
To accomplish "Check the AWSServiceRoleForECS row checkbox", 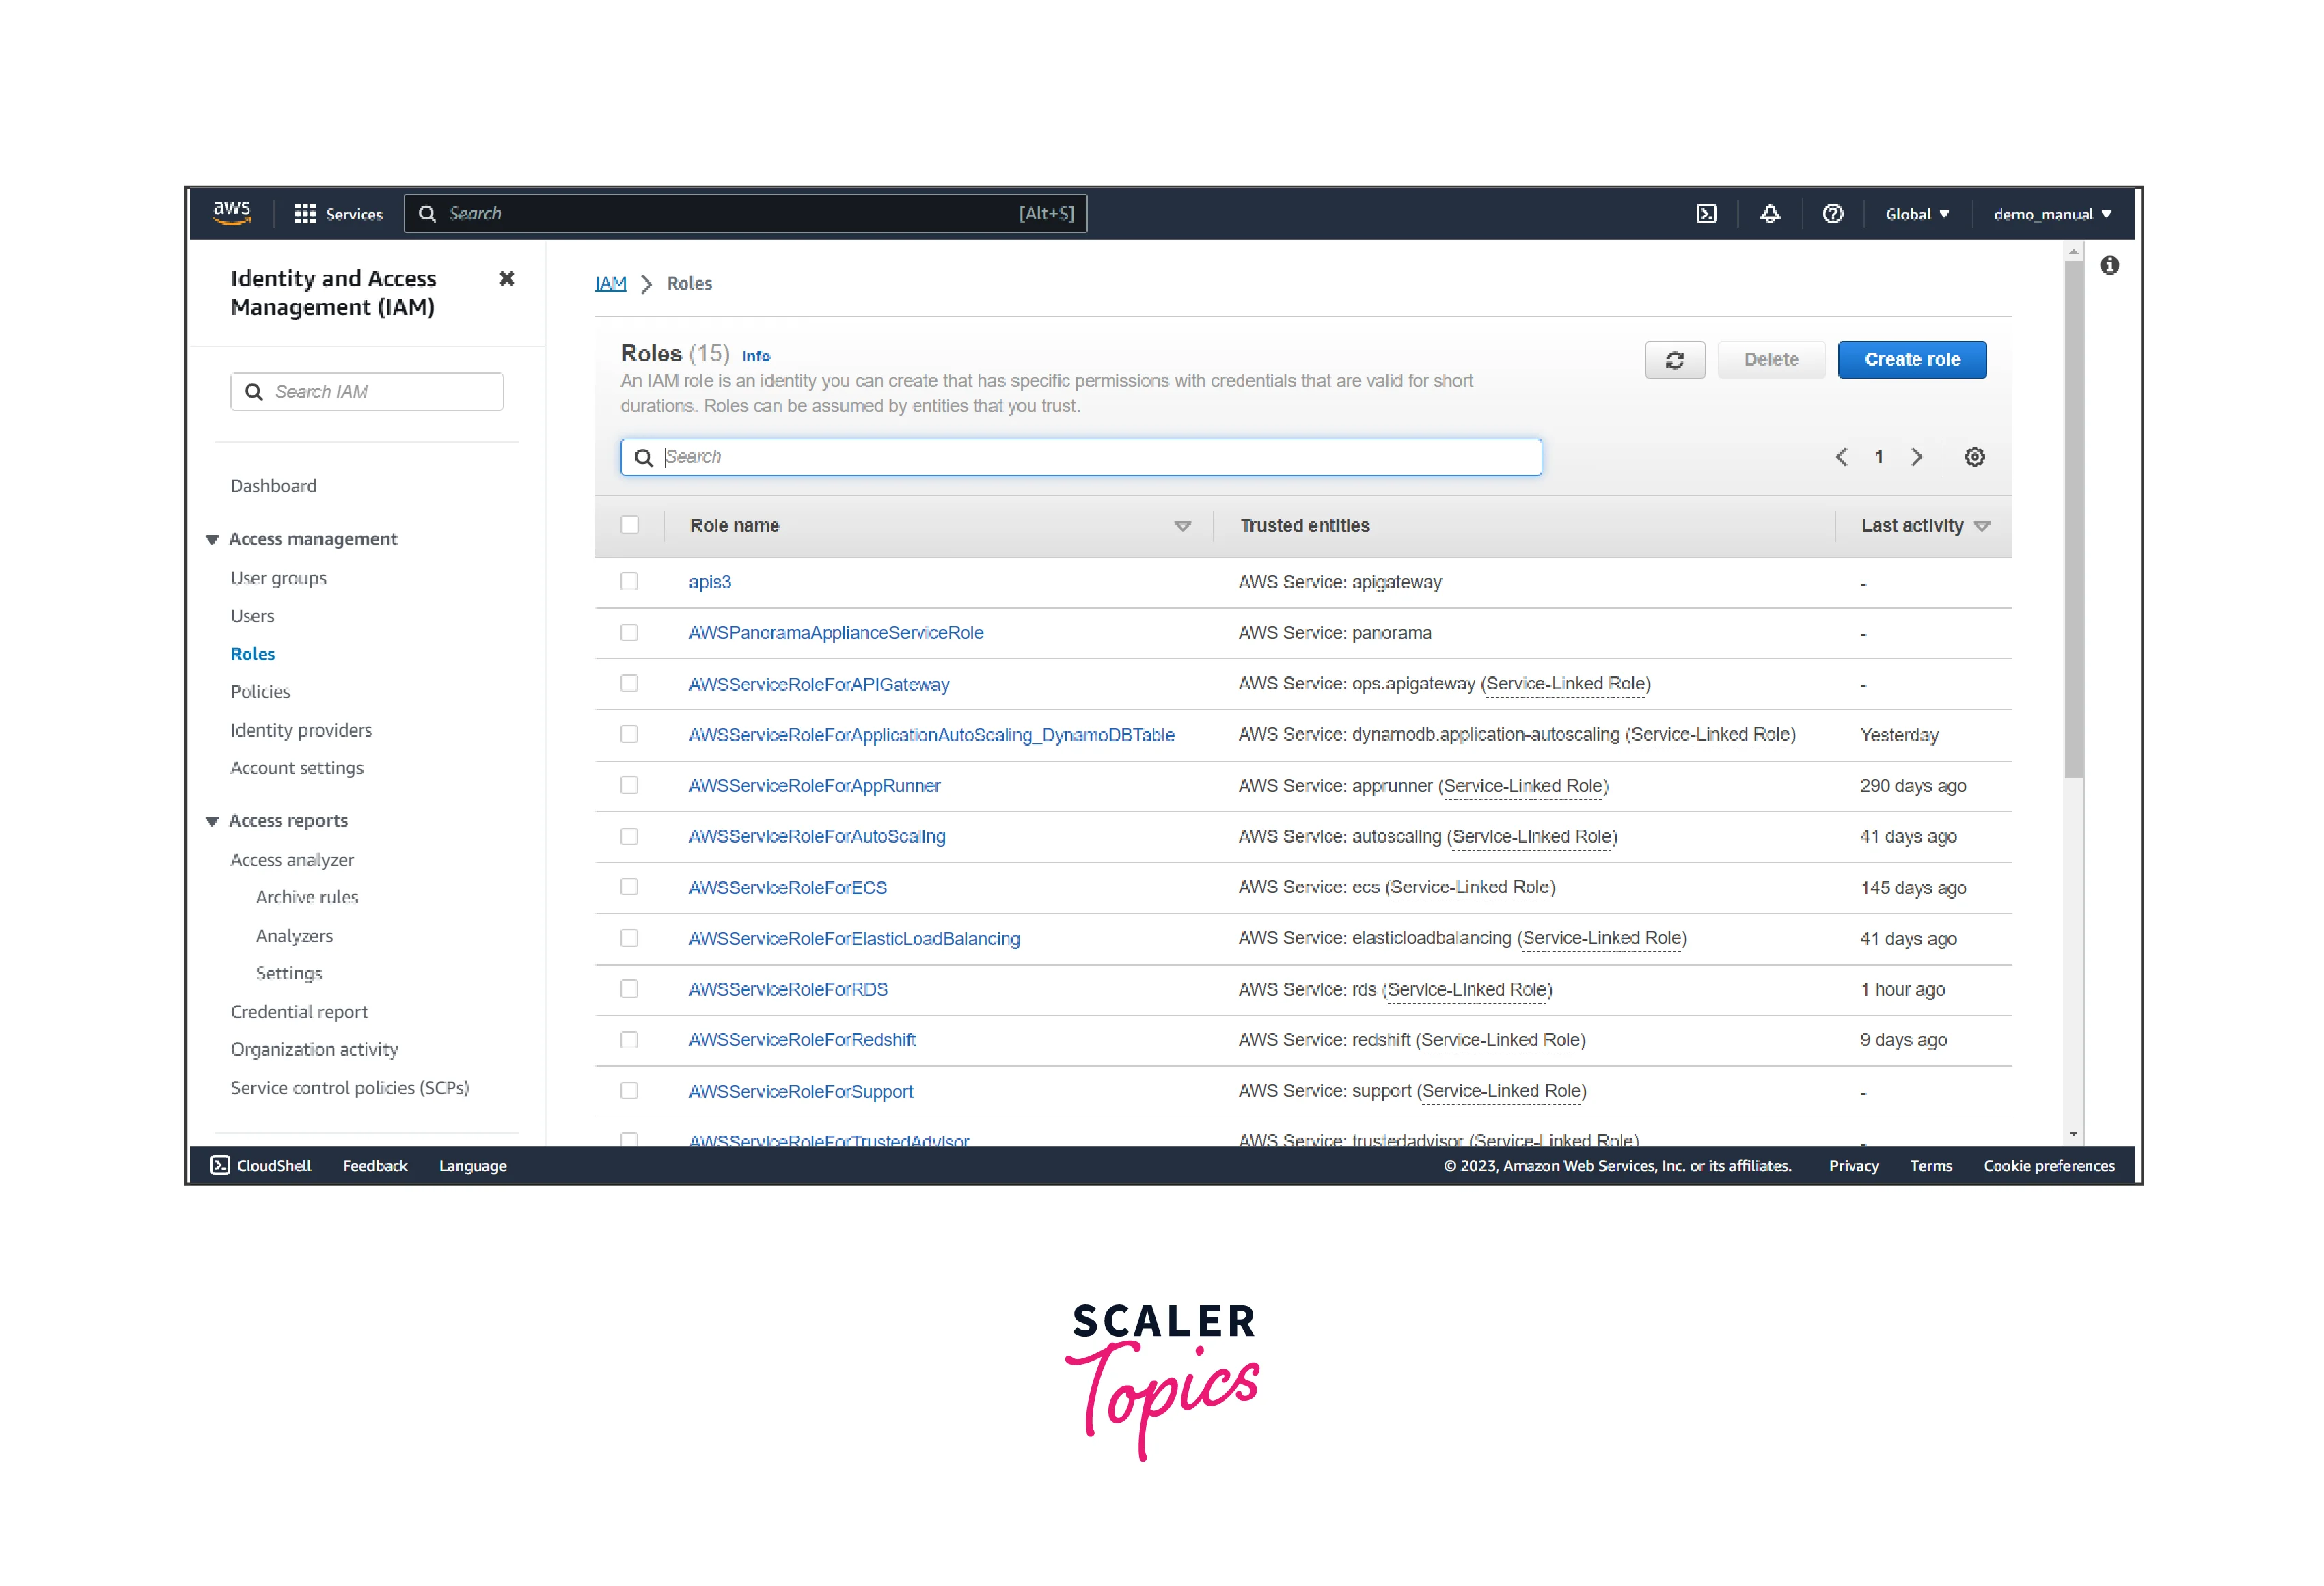I will (629, 887).
